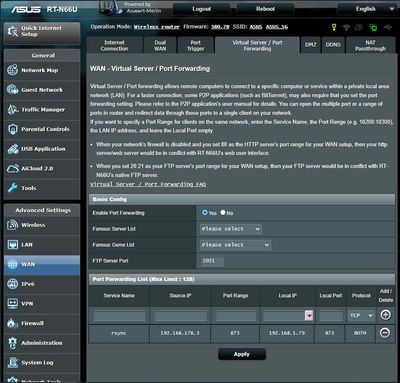Image resolution: width=400 pixels, height=383 pixels.
Task: Switch to the Port Trigger tab
Action: (196, 46)
